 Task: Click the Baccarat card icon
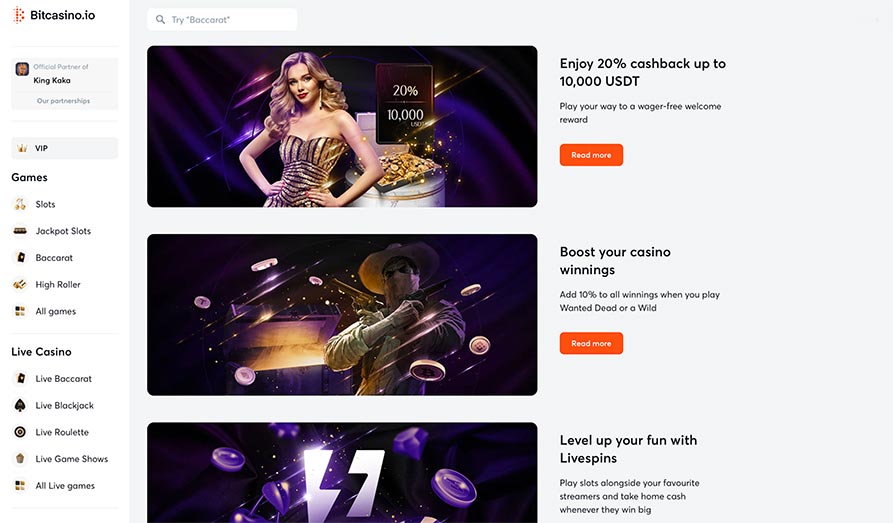21,258
